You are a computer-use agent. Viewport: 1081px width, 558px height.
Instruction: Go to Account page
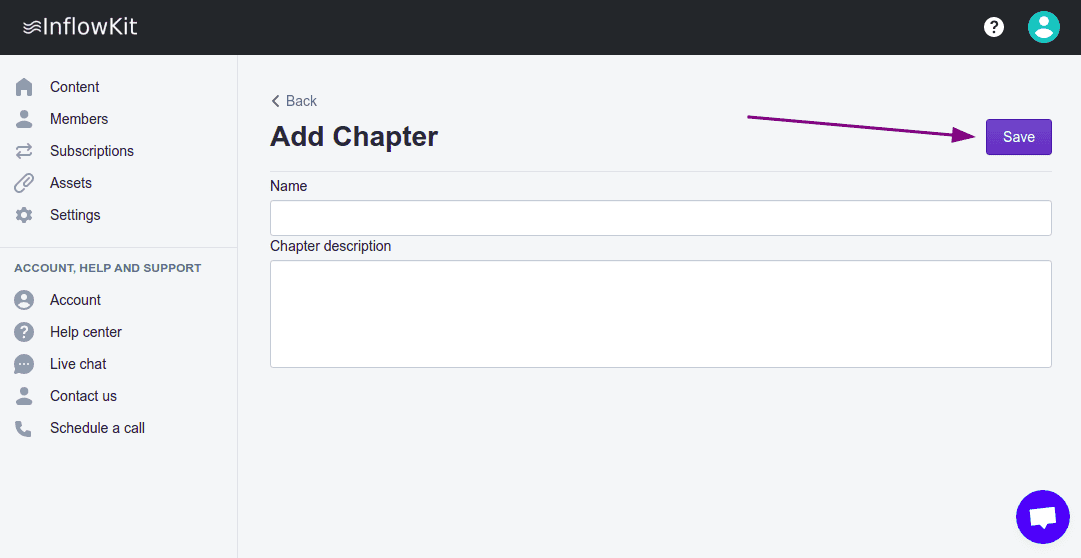pyautogui.click(x=75, y=300)
